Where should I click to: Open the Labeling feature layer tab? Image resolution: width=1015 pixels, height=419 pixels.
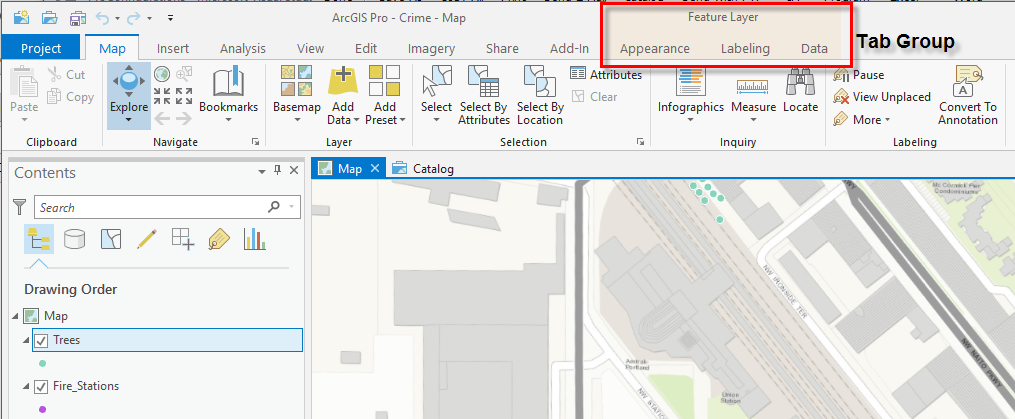click(745, 49)
